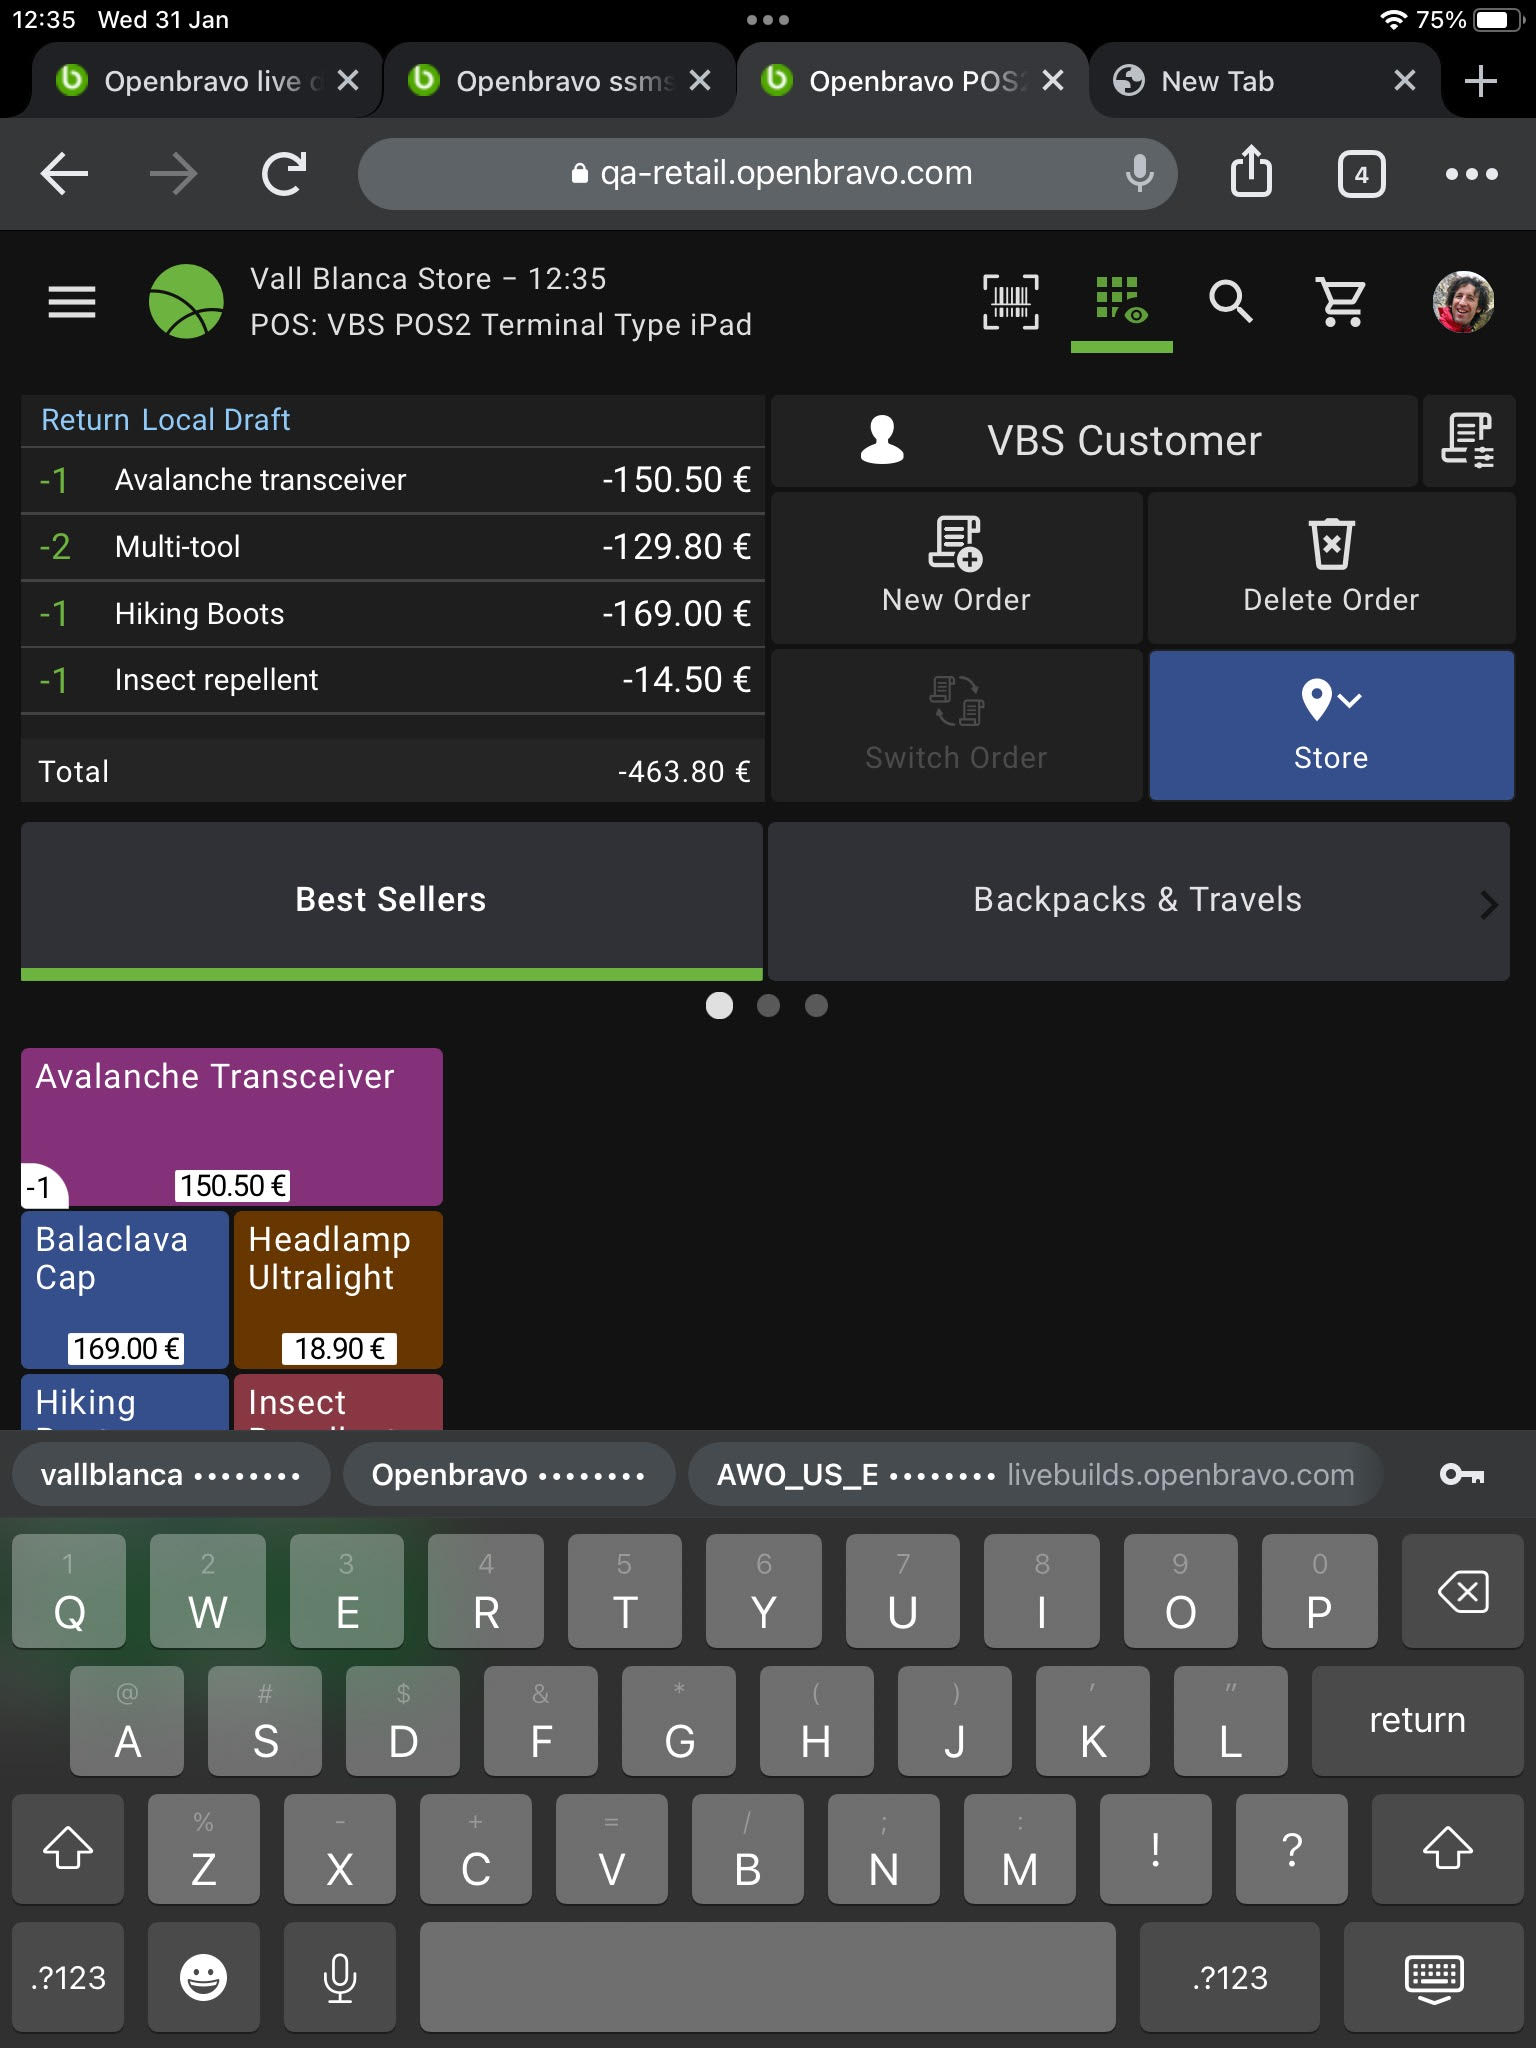This screenshot has height=2048, width=1536.
Task: Tap the return key
Action: [1417, 1720]
